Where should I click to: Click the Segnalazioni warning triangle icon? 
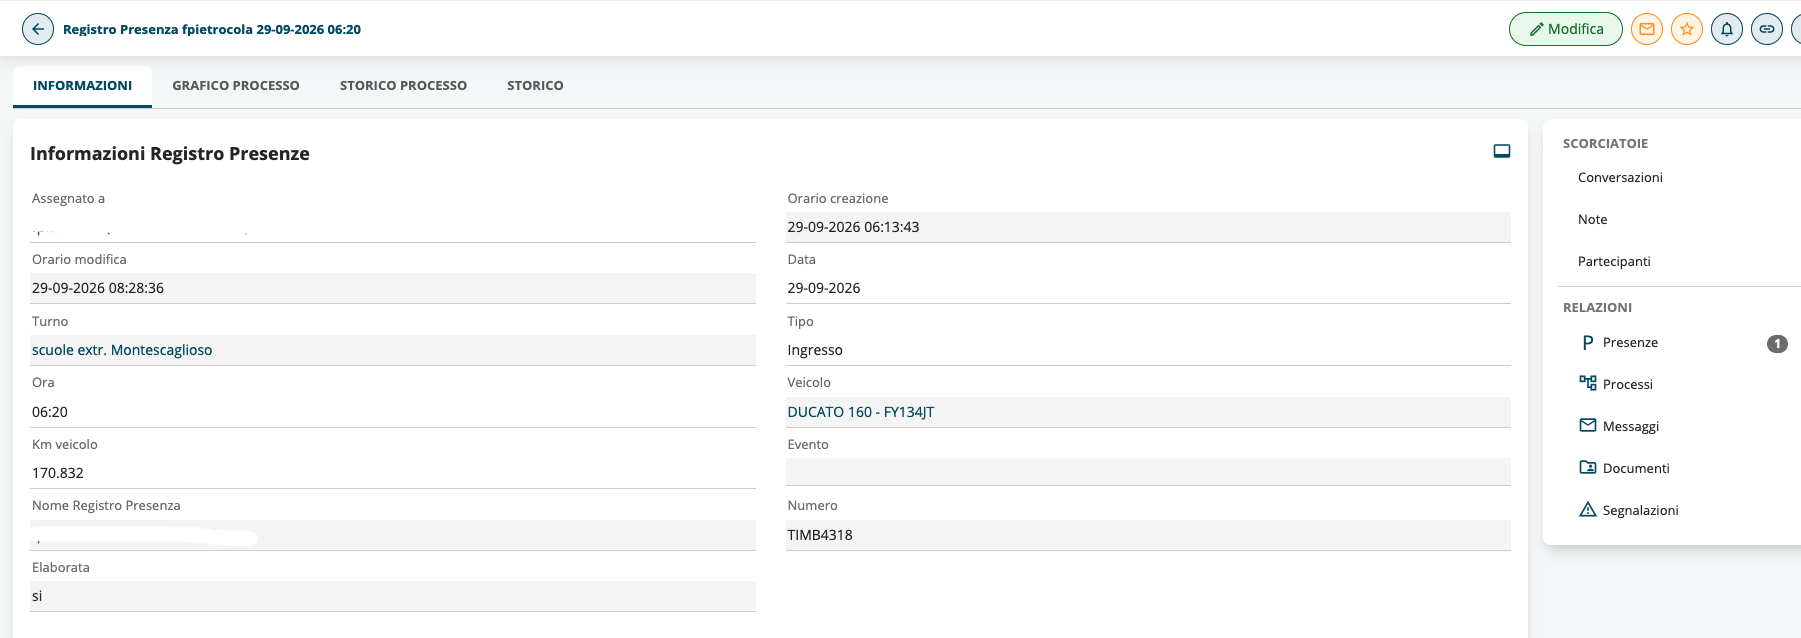coord(1588,509)
